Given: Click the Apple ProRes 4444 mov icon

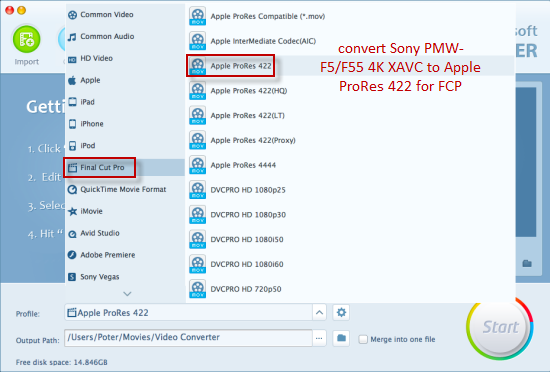Looking at the screenshot, I should [197, 165].
